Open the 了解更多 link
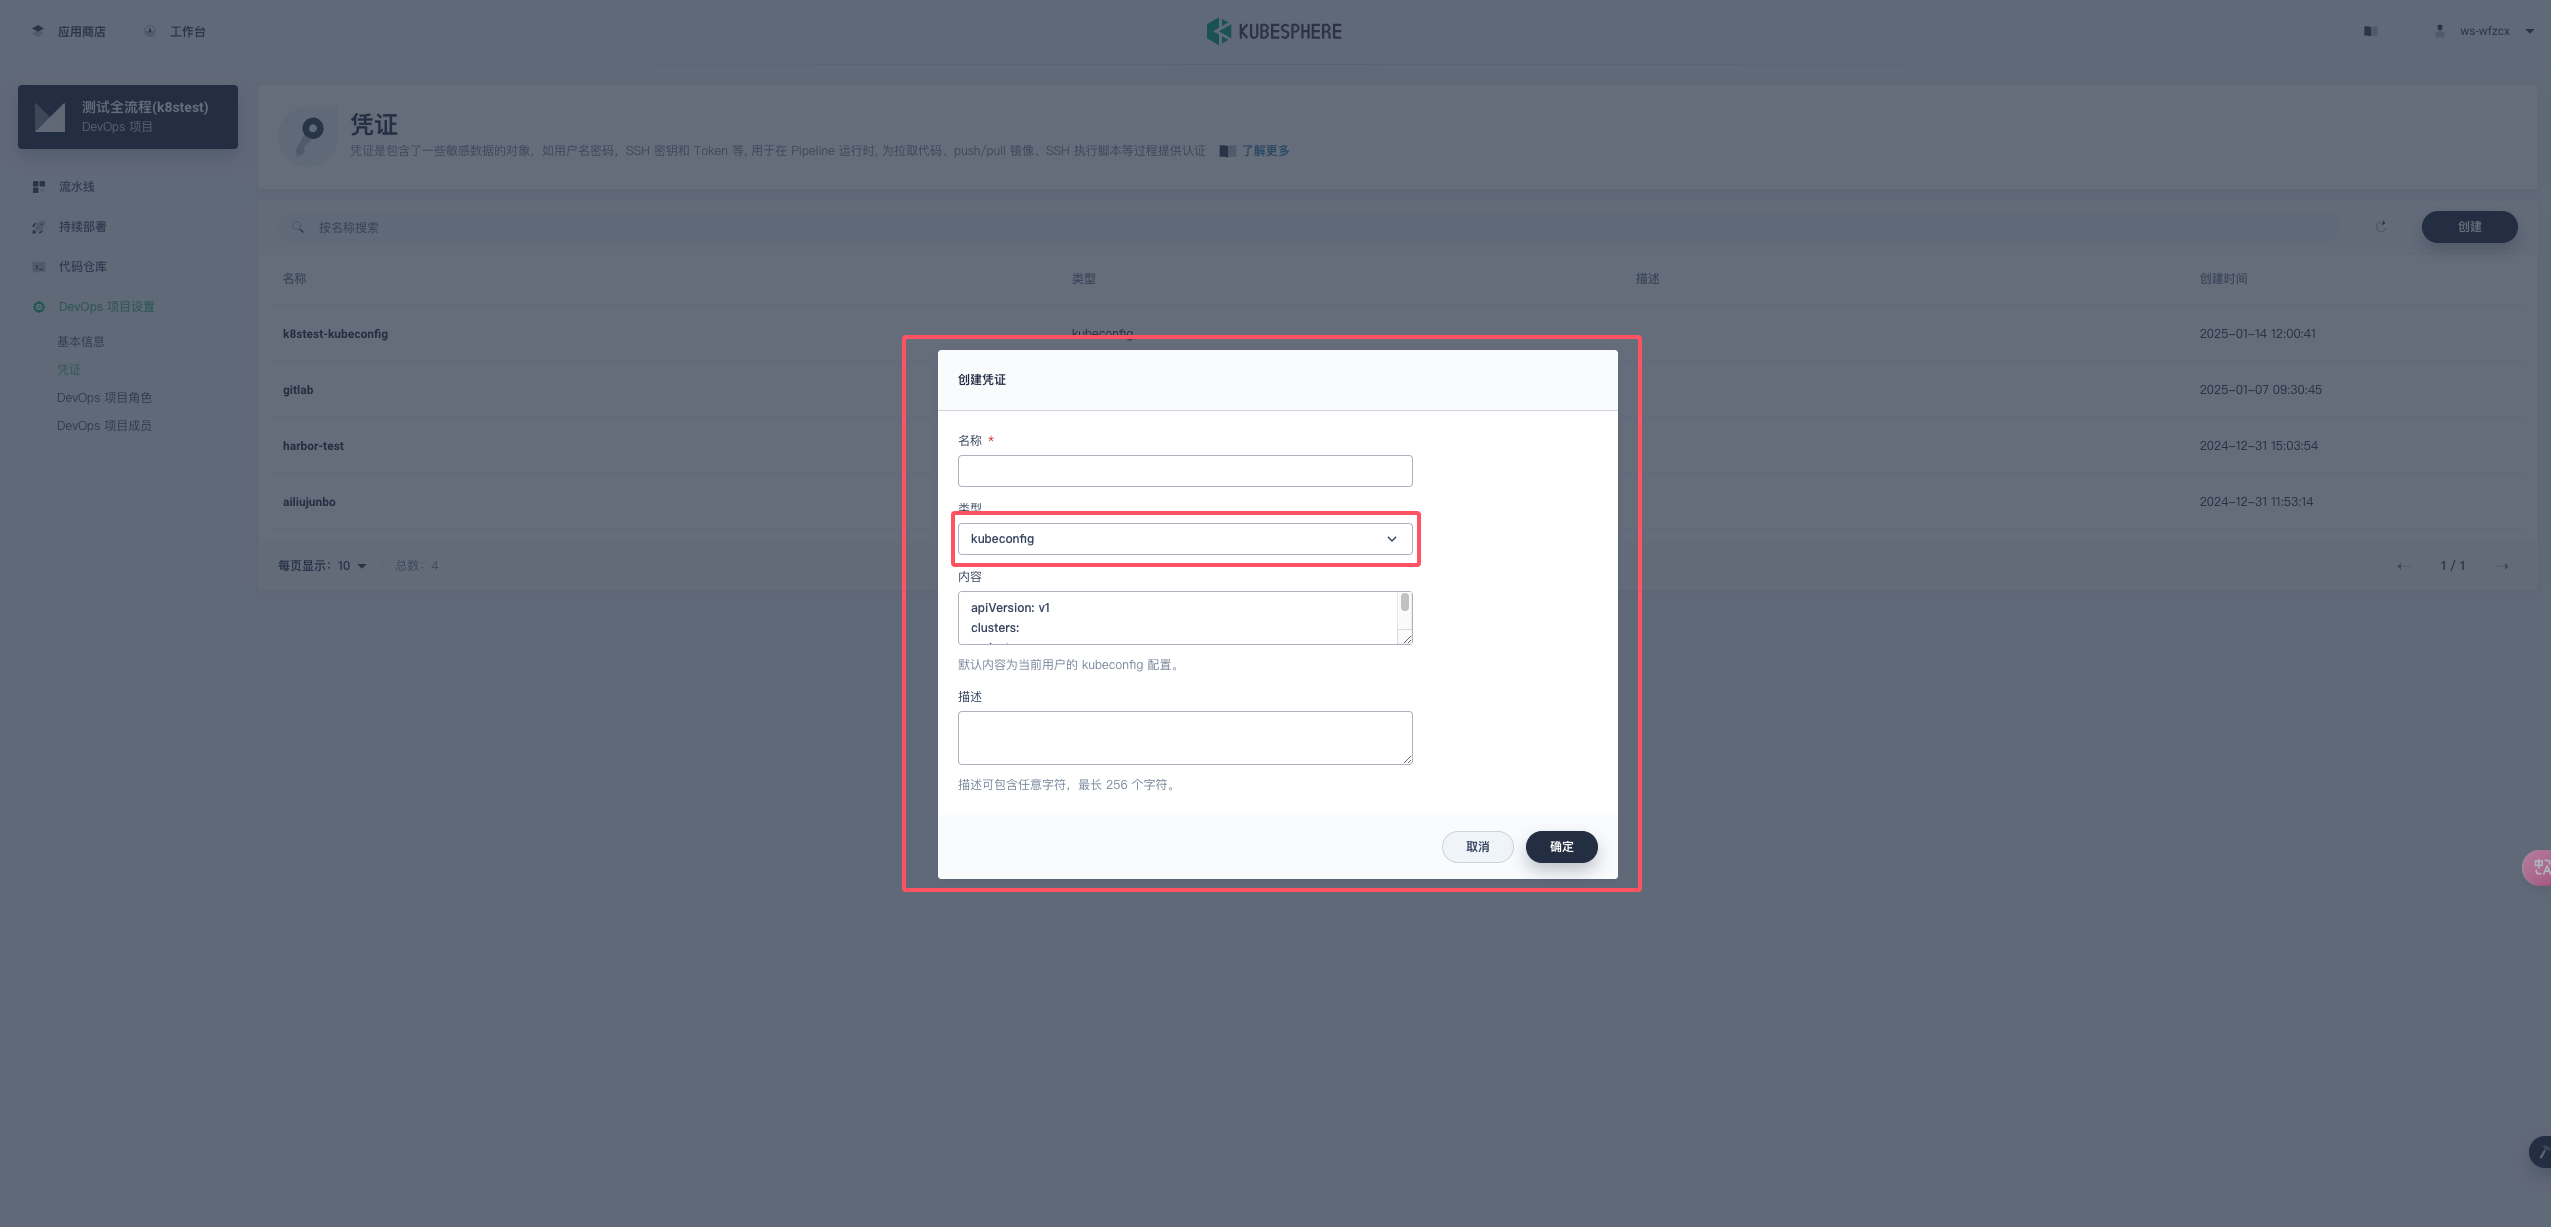2551x1227 pixels. (1265, 151)
